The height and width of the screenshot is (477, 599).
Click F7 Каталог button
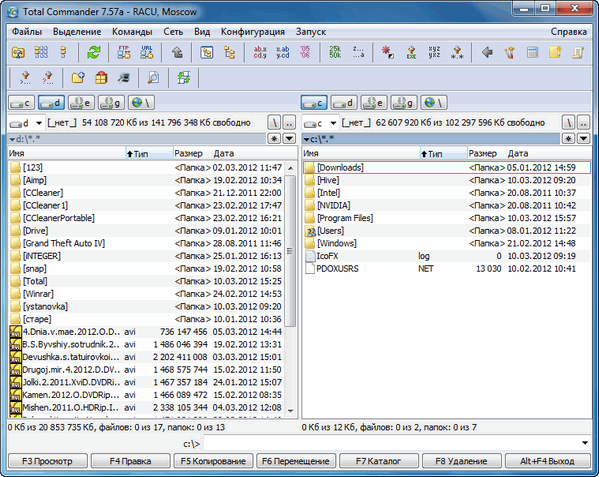(379, 461)
